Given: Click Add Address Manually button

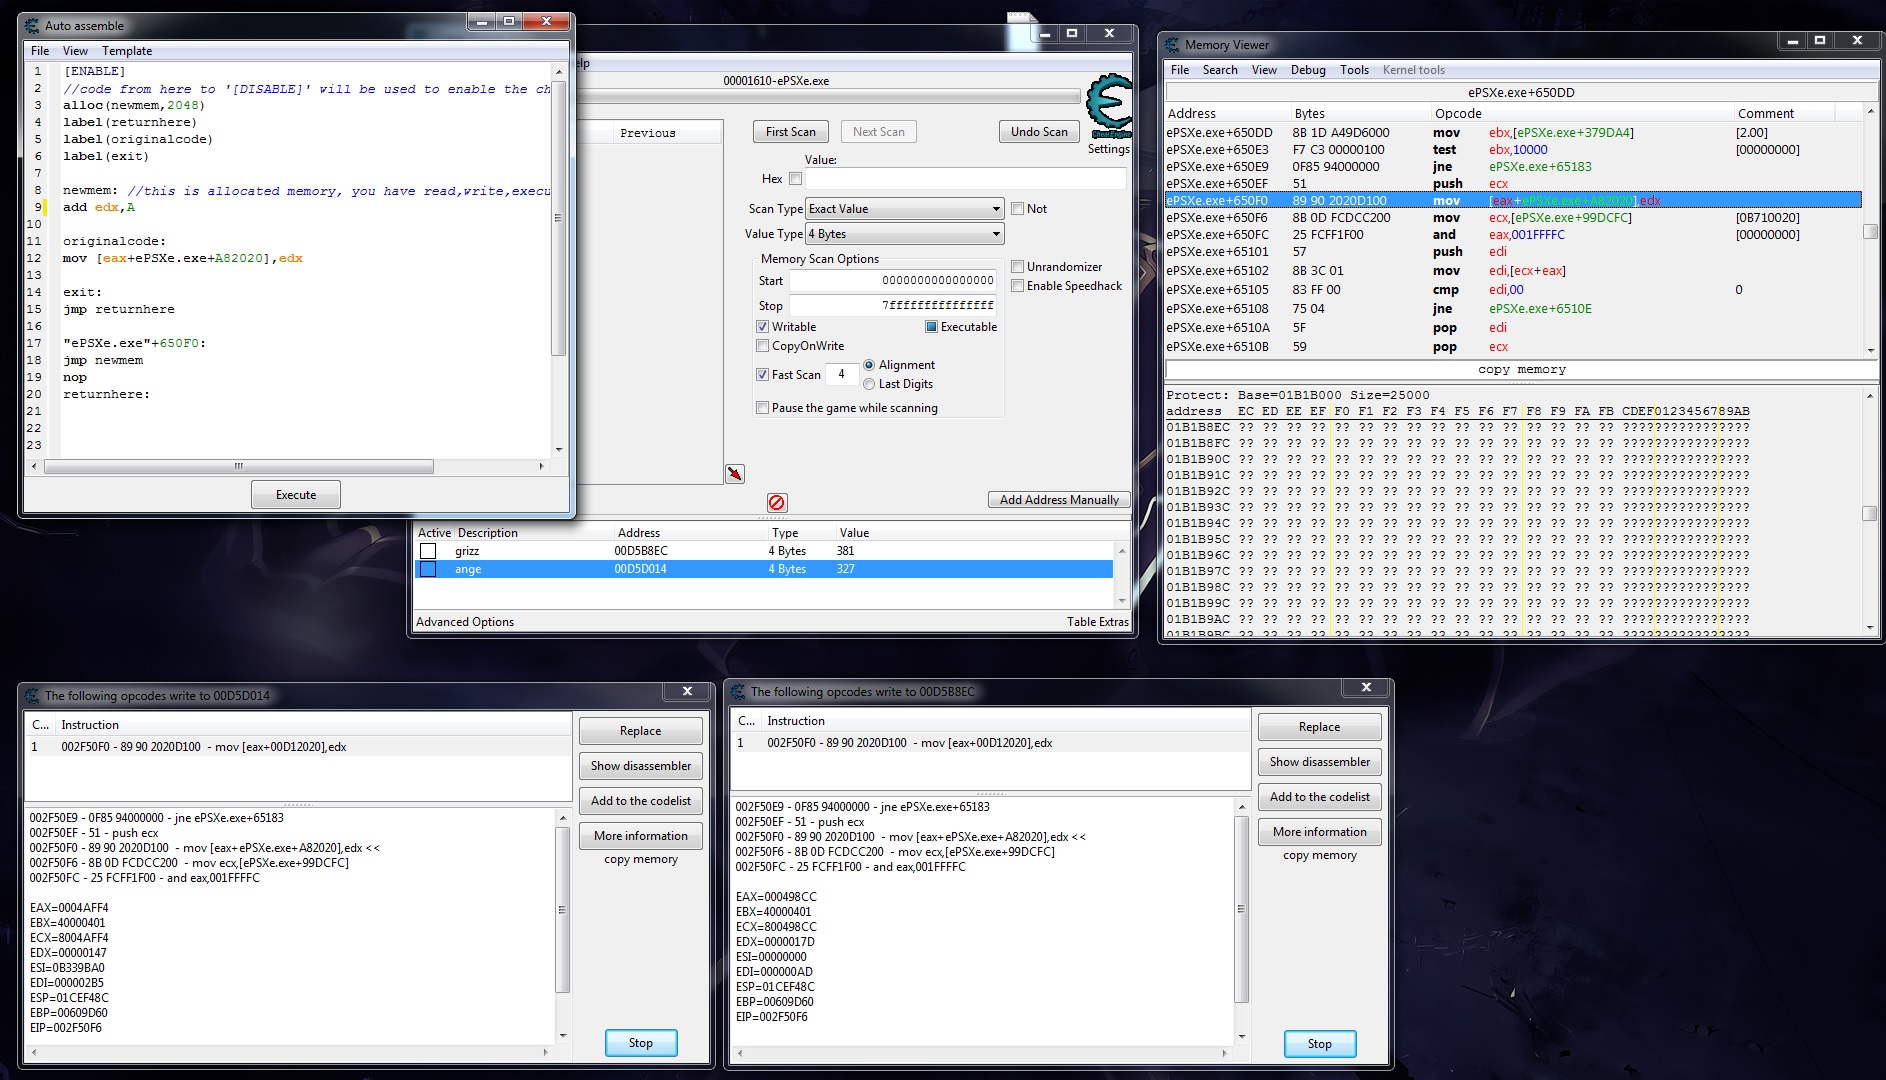Looking at the screenshot, I should tap(1059, 500).
